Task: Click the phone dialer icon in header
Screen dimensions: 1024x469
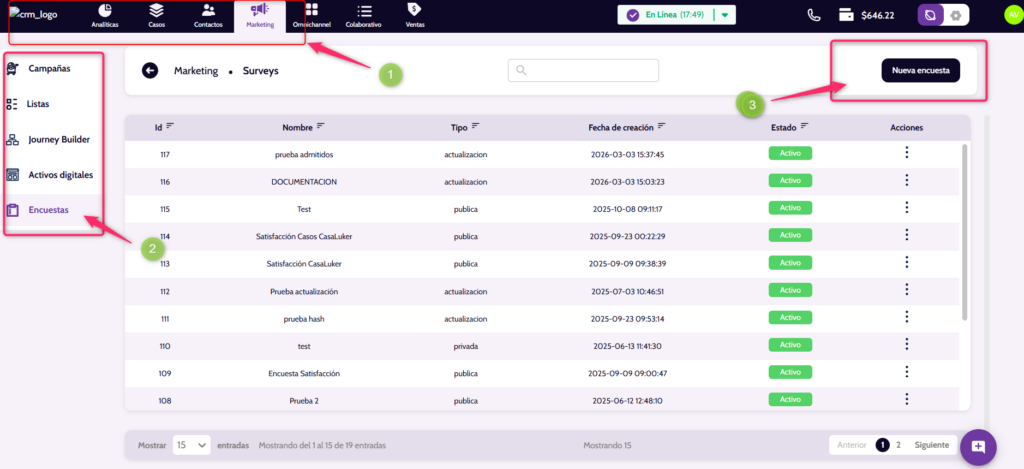Action: pyautogui.click(x=814, y=15)
